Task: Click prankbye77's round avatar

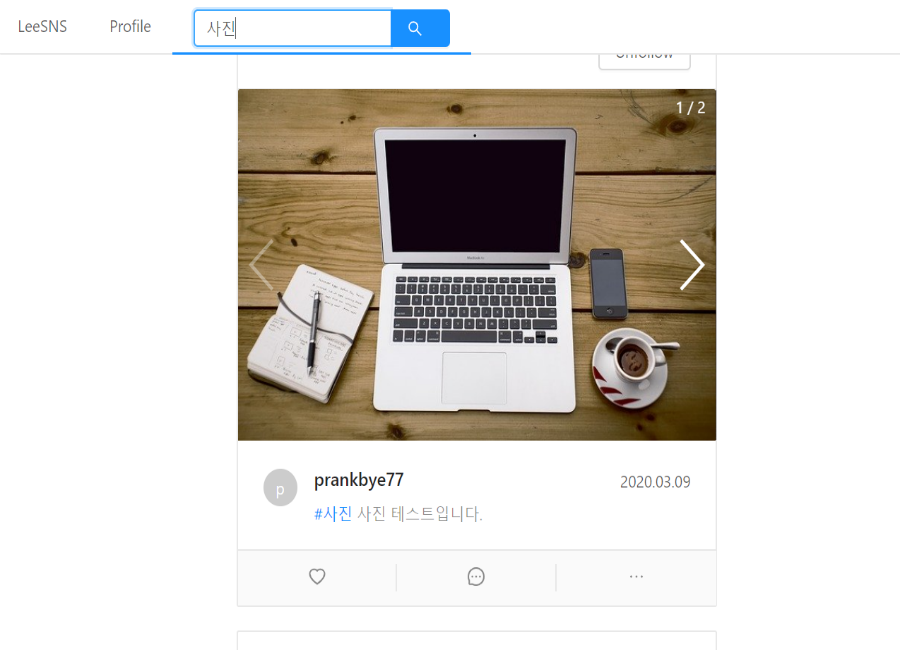Action: (280, 488)
